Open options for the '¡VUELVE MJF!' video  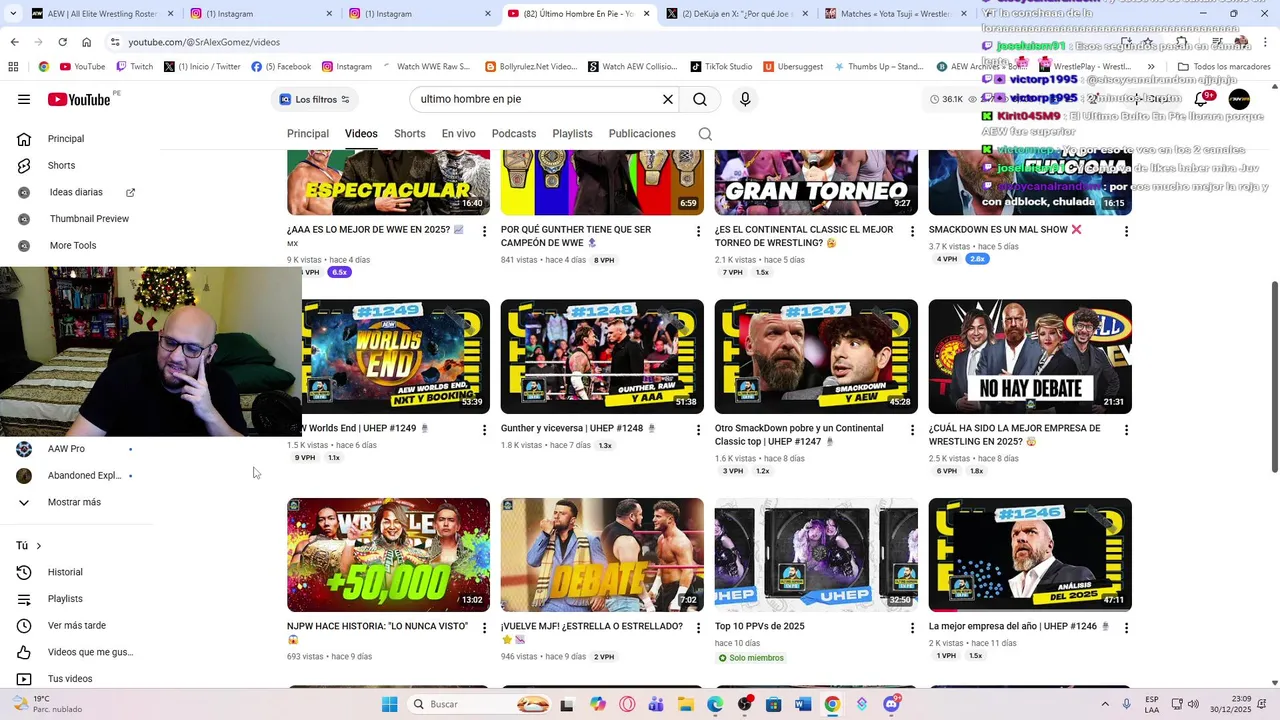tap(698, 628)
